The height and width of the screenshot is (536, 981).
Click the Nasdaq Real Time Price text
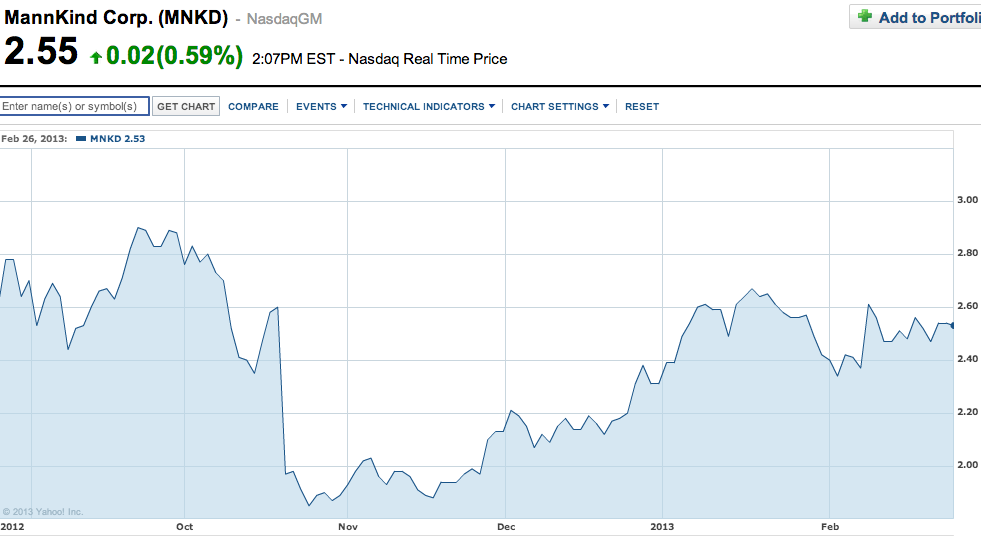(x=428, y=59)
